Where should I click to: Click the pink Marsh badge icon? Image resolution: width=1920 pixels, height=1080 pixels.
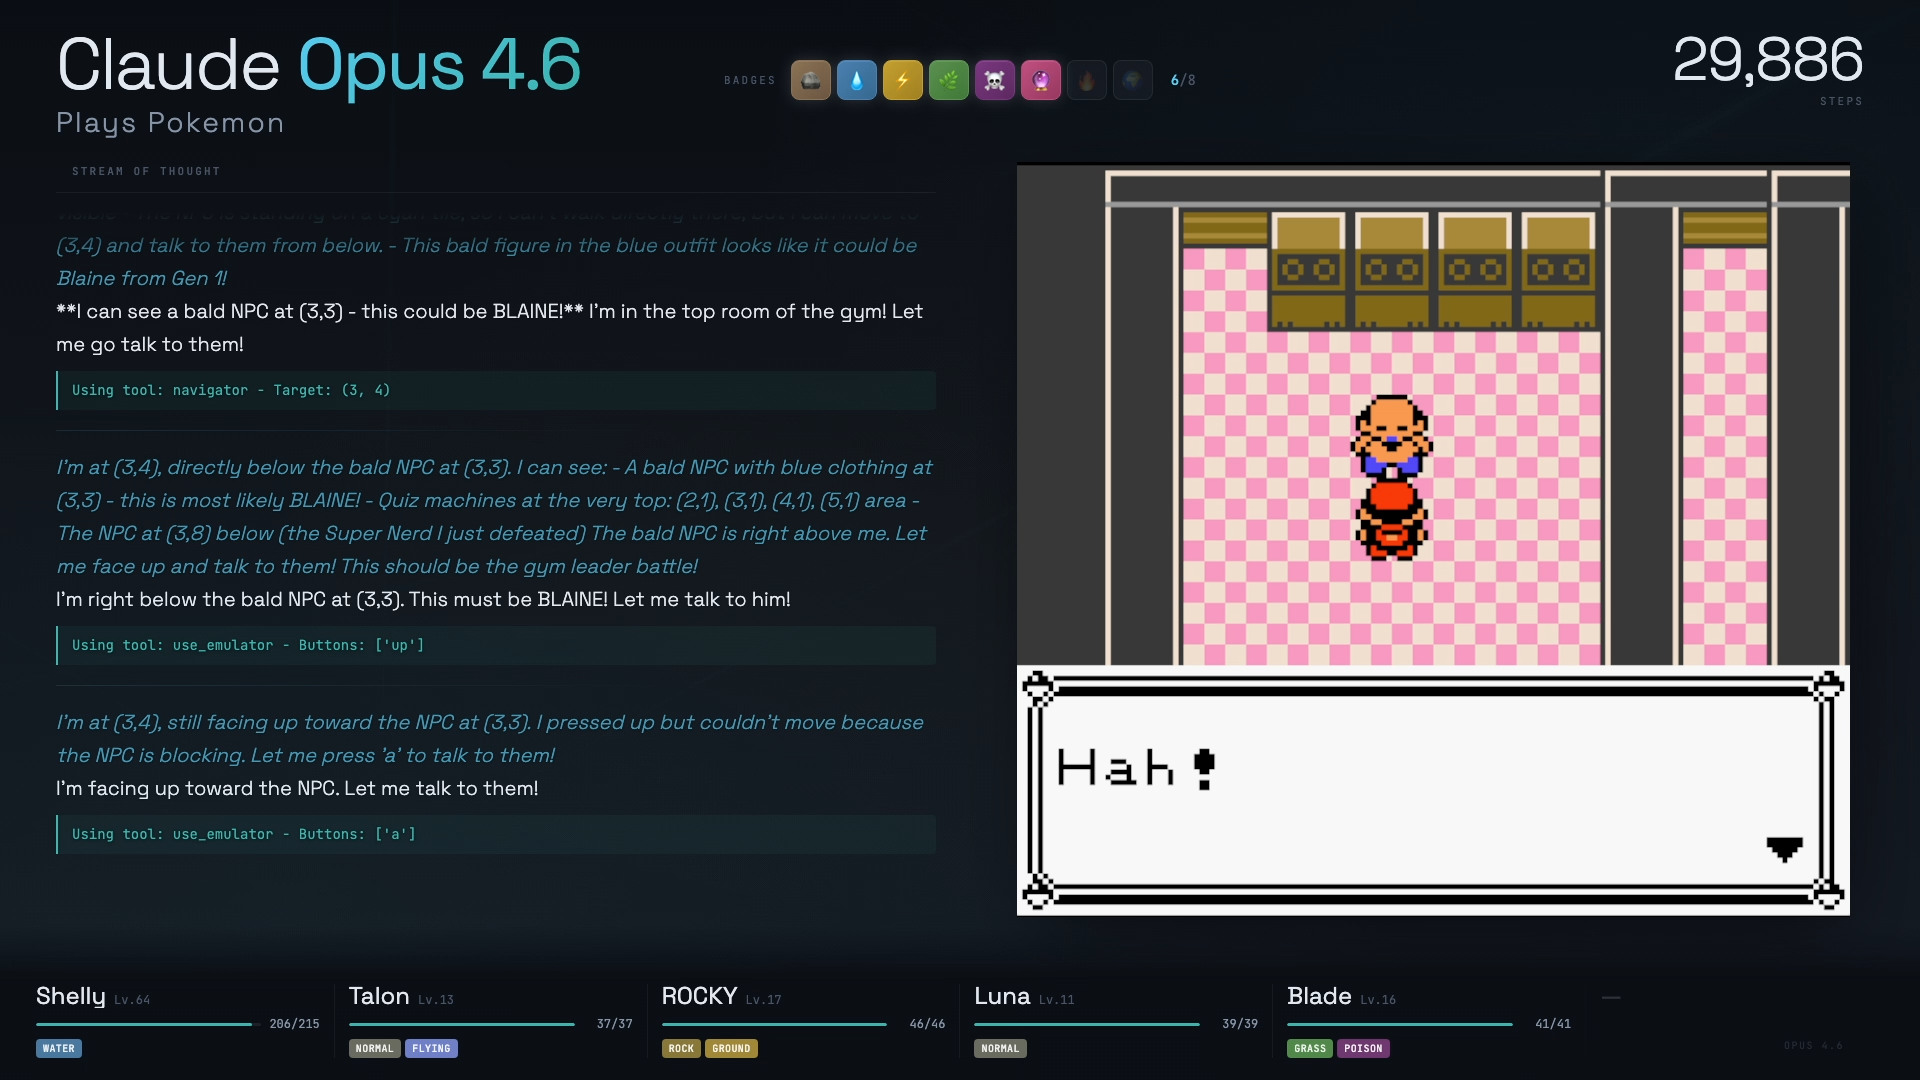pyautogui.click(x=1040, y=80)
